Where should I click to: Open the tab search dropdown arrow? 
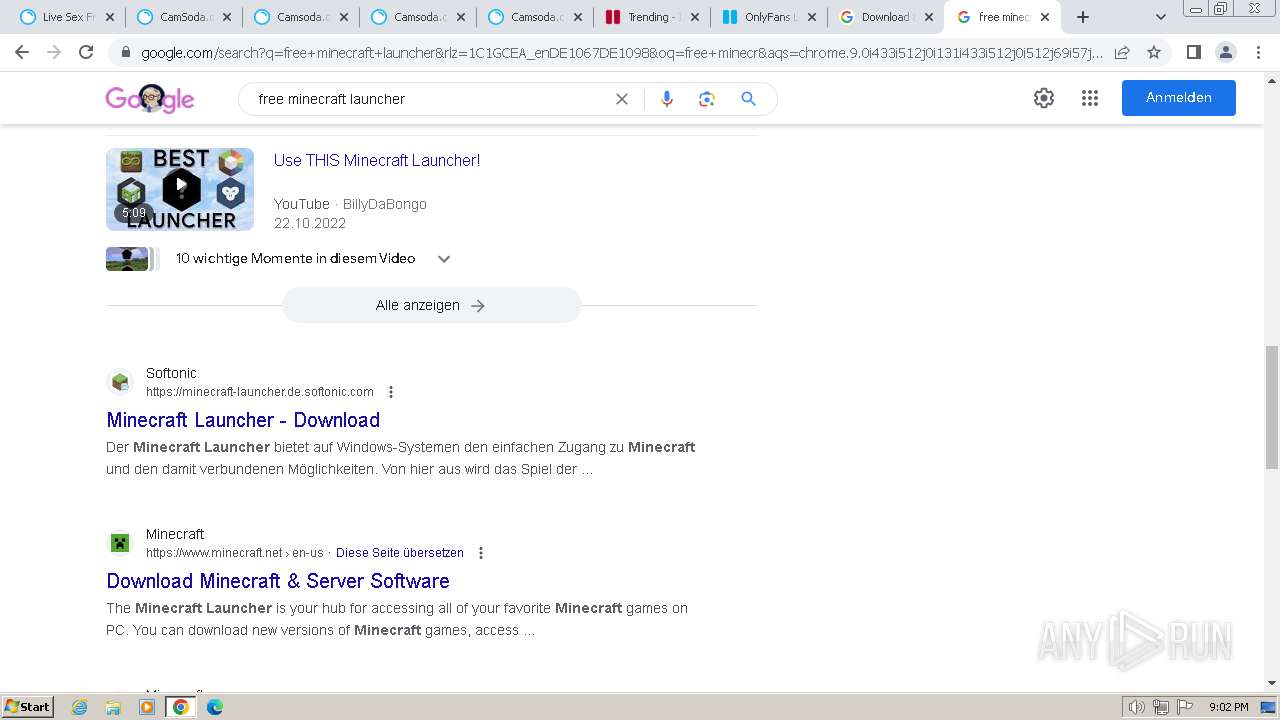tap(1160, 17)
